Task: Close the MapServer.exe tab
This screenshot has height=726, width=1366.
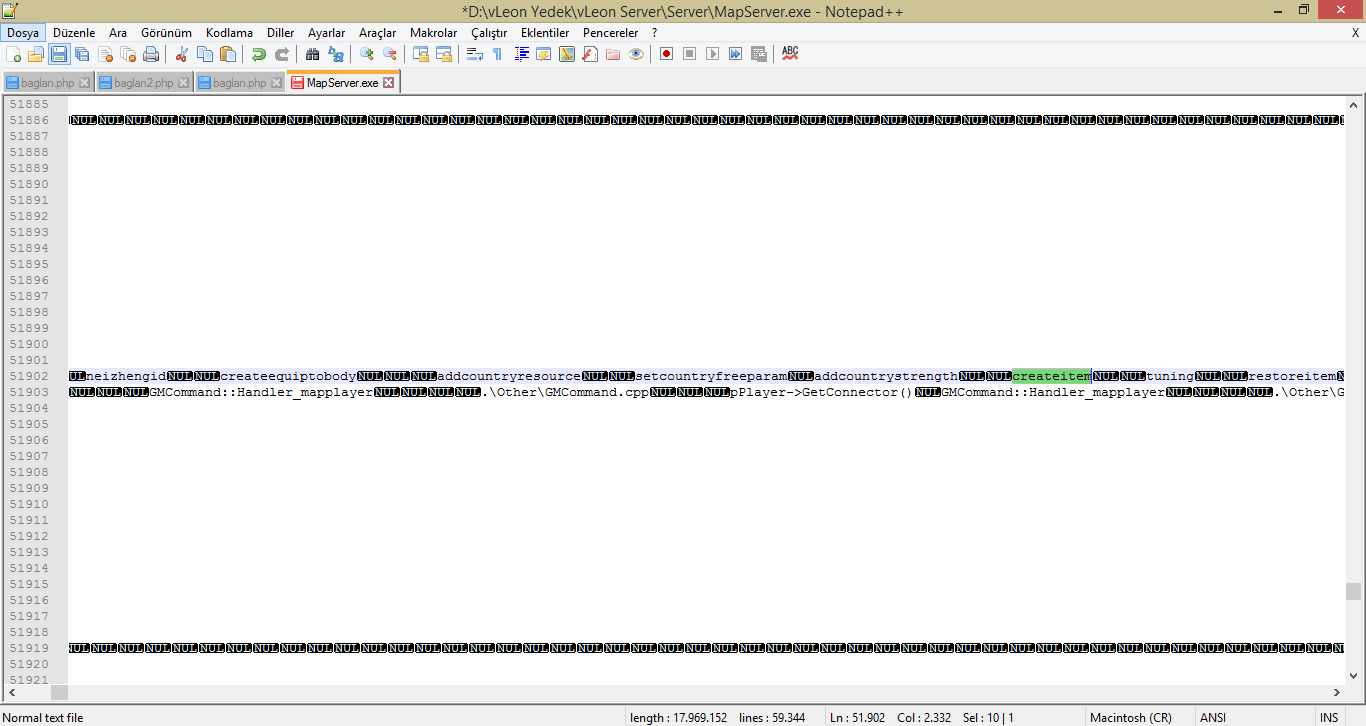Action: coord(389,83)
